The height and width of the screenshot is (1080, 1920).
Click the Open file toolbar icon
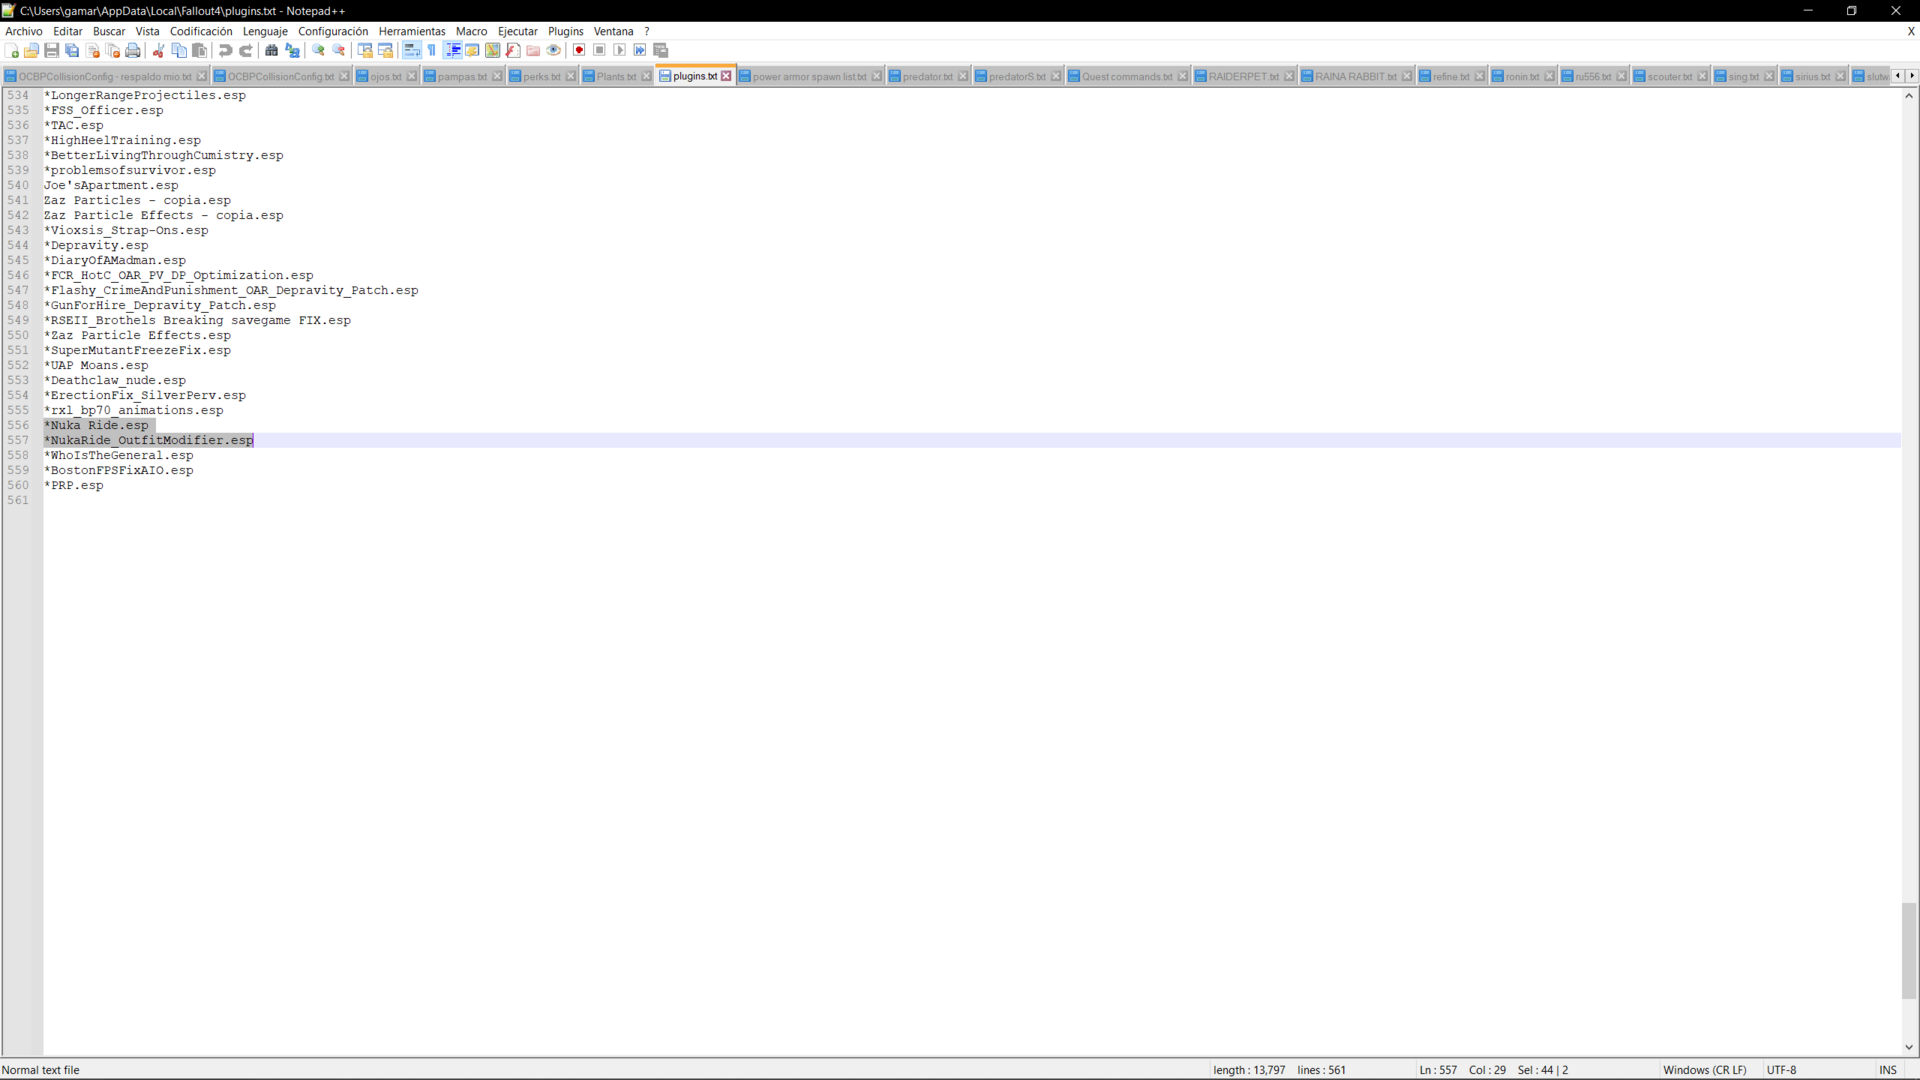tap(32, 50)
